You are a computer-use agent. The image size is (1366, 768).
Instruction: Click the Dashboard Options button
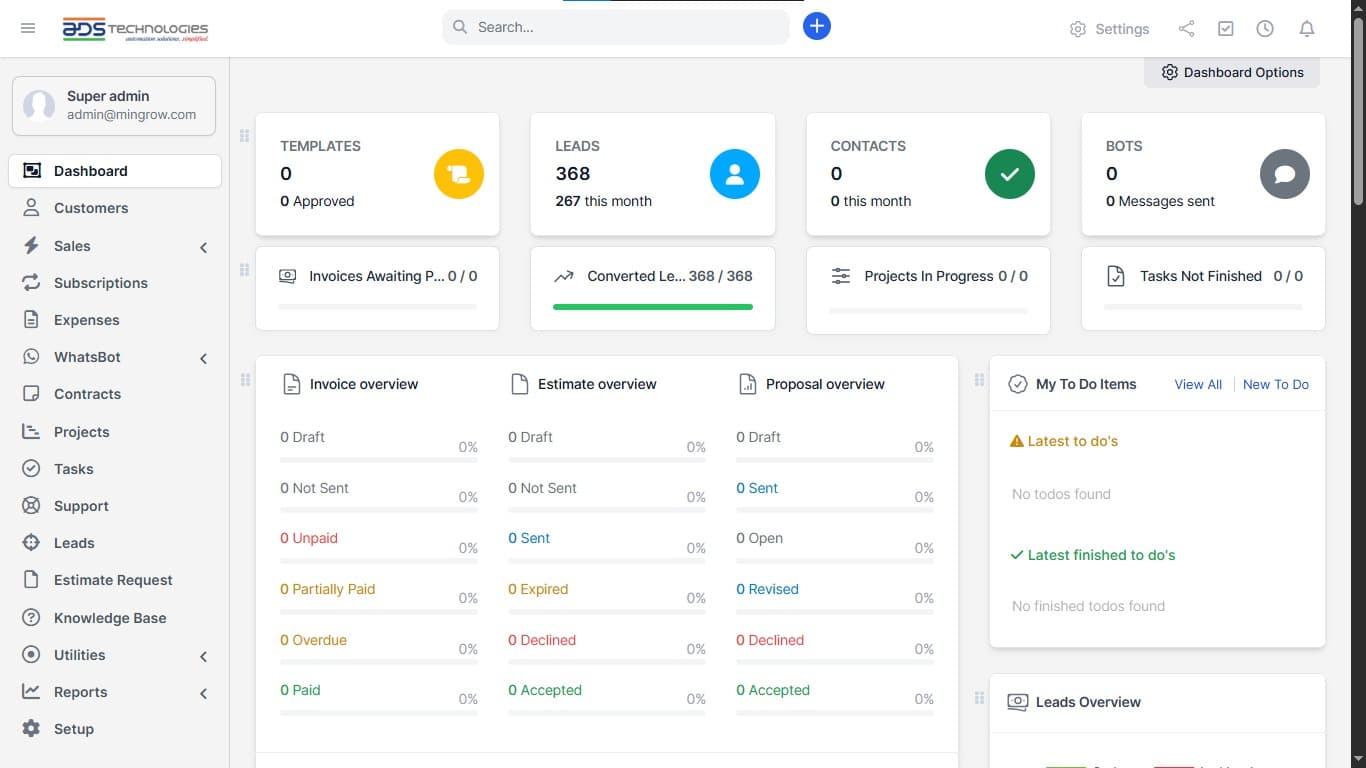tap(1232, 72)
